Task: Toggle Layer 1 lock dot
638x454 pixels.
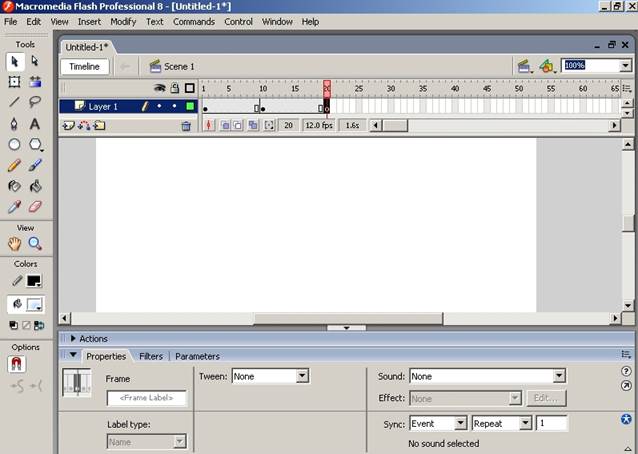Action: click(175, 106)
